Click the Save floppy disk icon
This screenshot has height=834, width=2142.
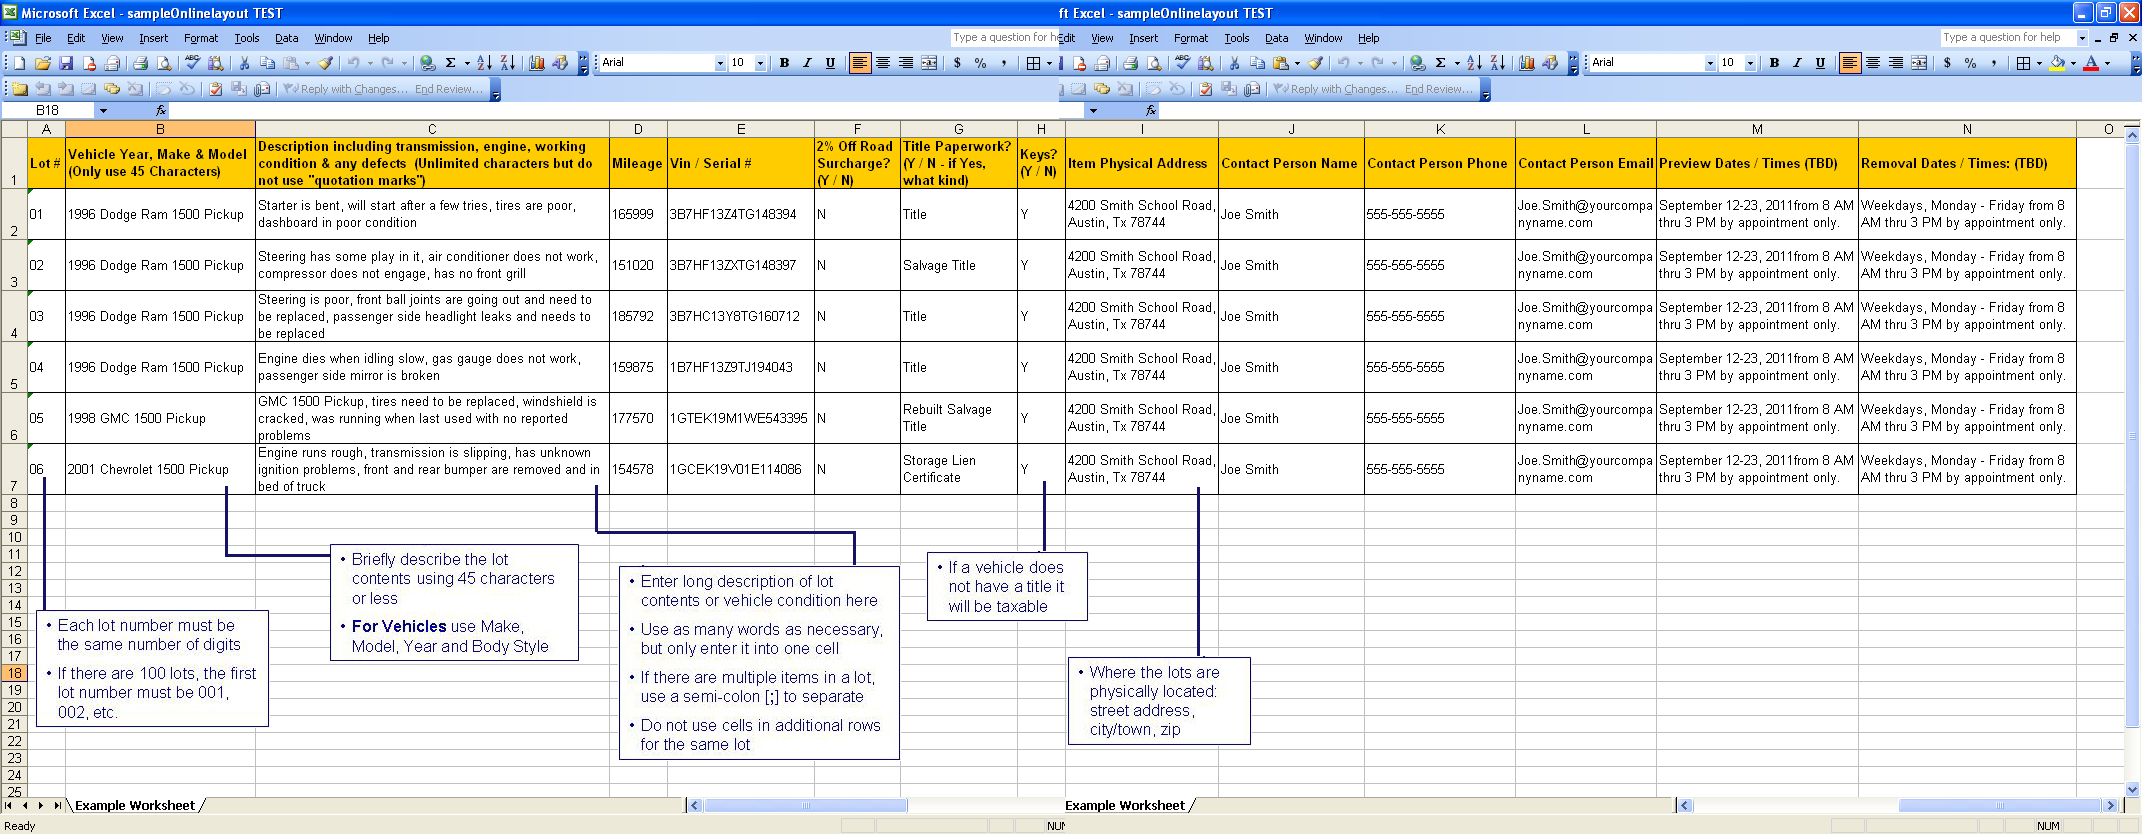pos(66,63)
